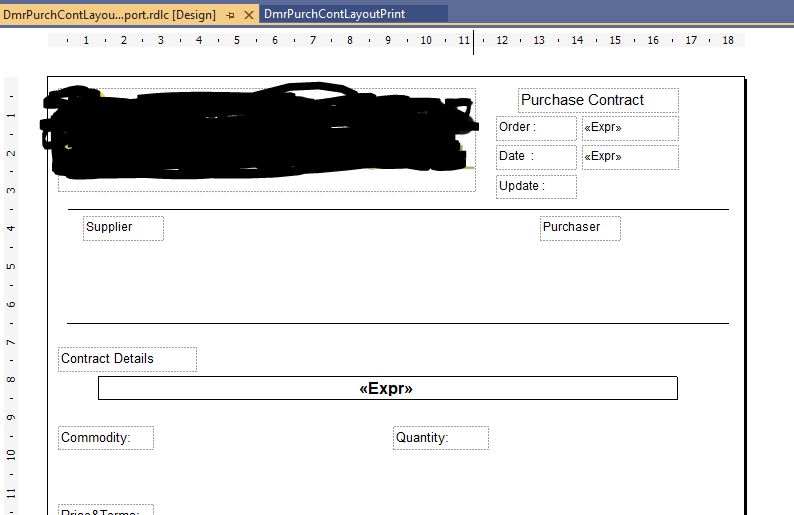Click the Supplier label textbox
This screenshot has height=515, width=794.
click(x=123, y=228)
